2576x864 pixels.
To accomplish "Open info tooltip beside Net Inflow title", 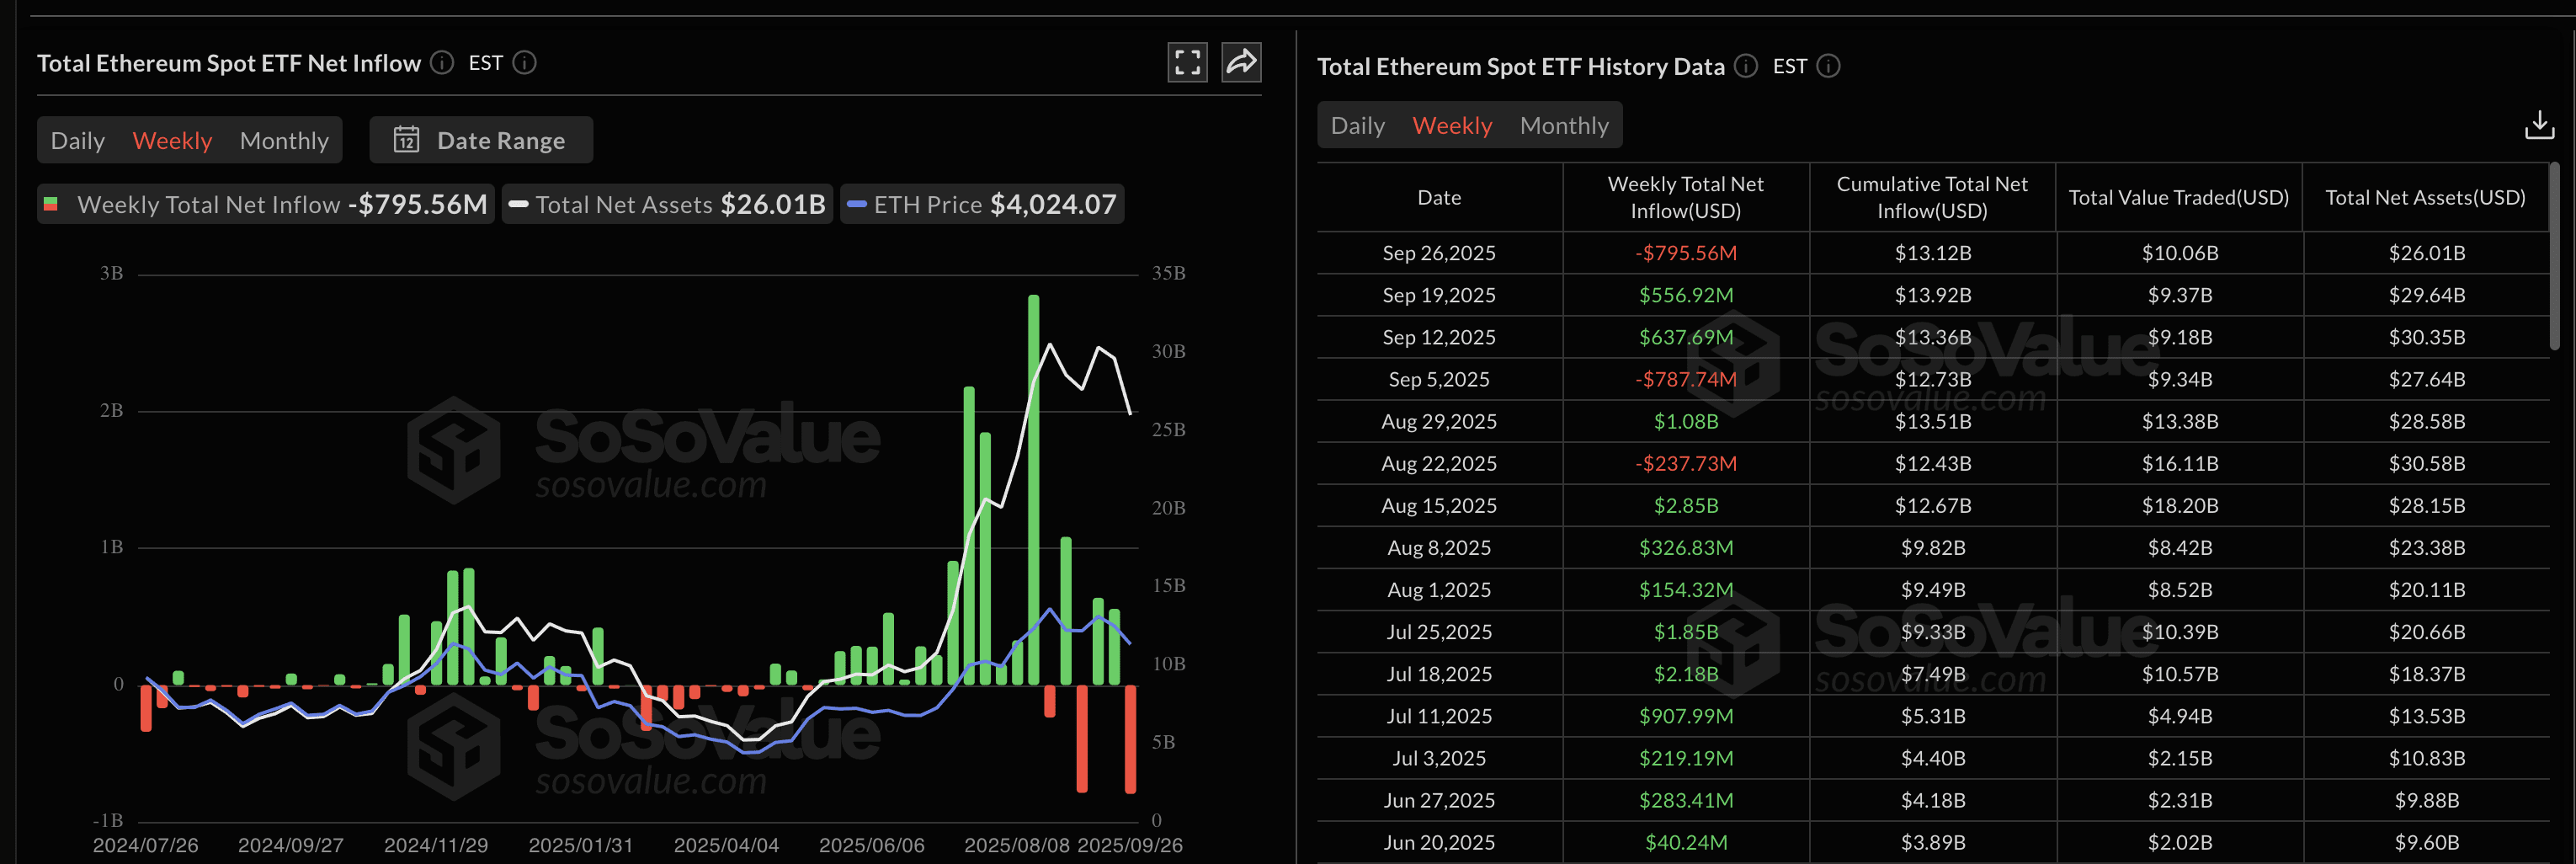I will (x=440, y=63).
